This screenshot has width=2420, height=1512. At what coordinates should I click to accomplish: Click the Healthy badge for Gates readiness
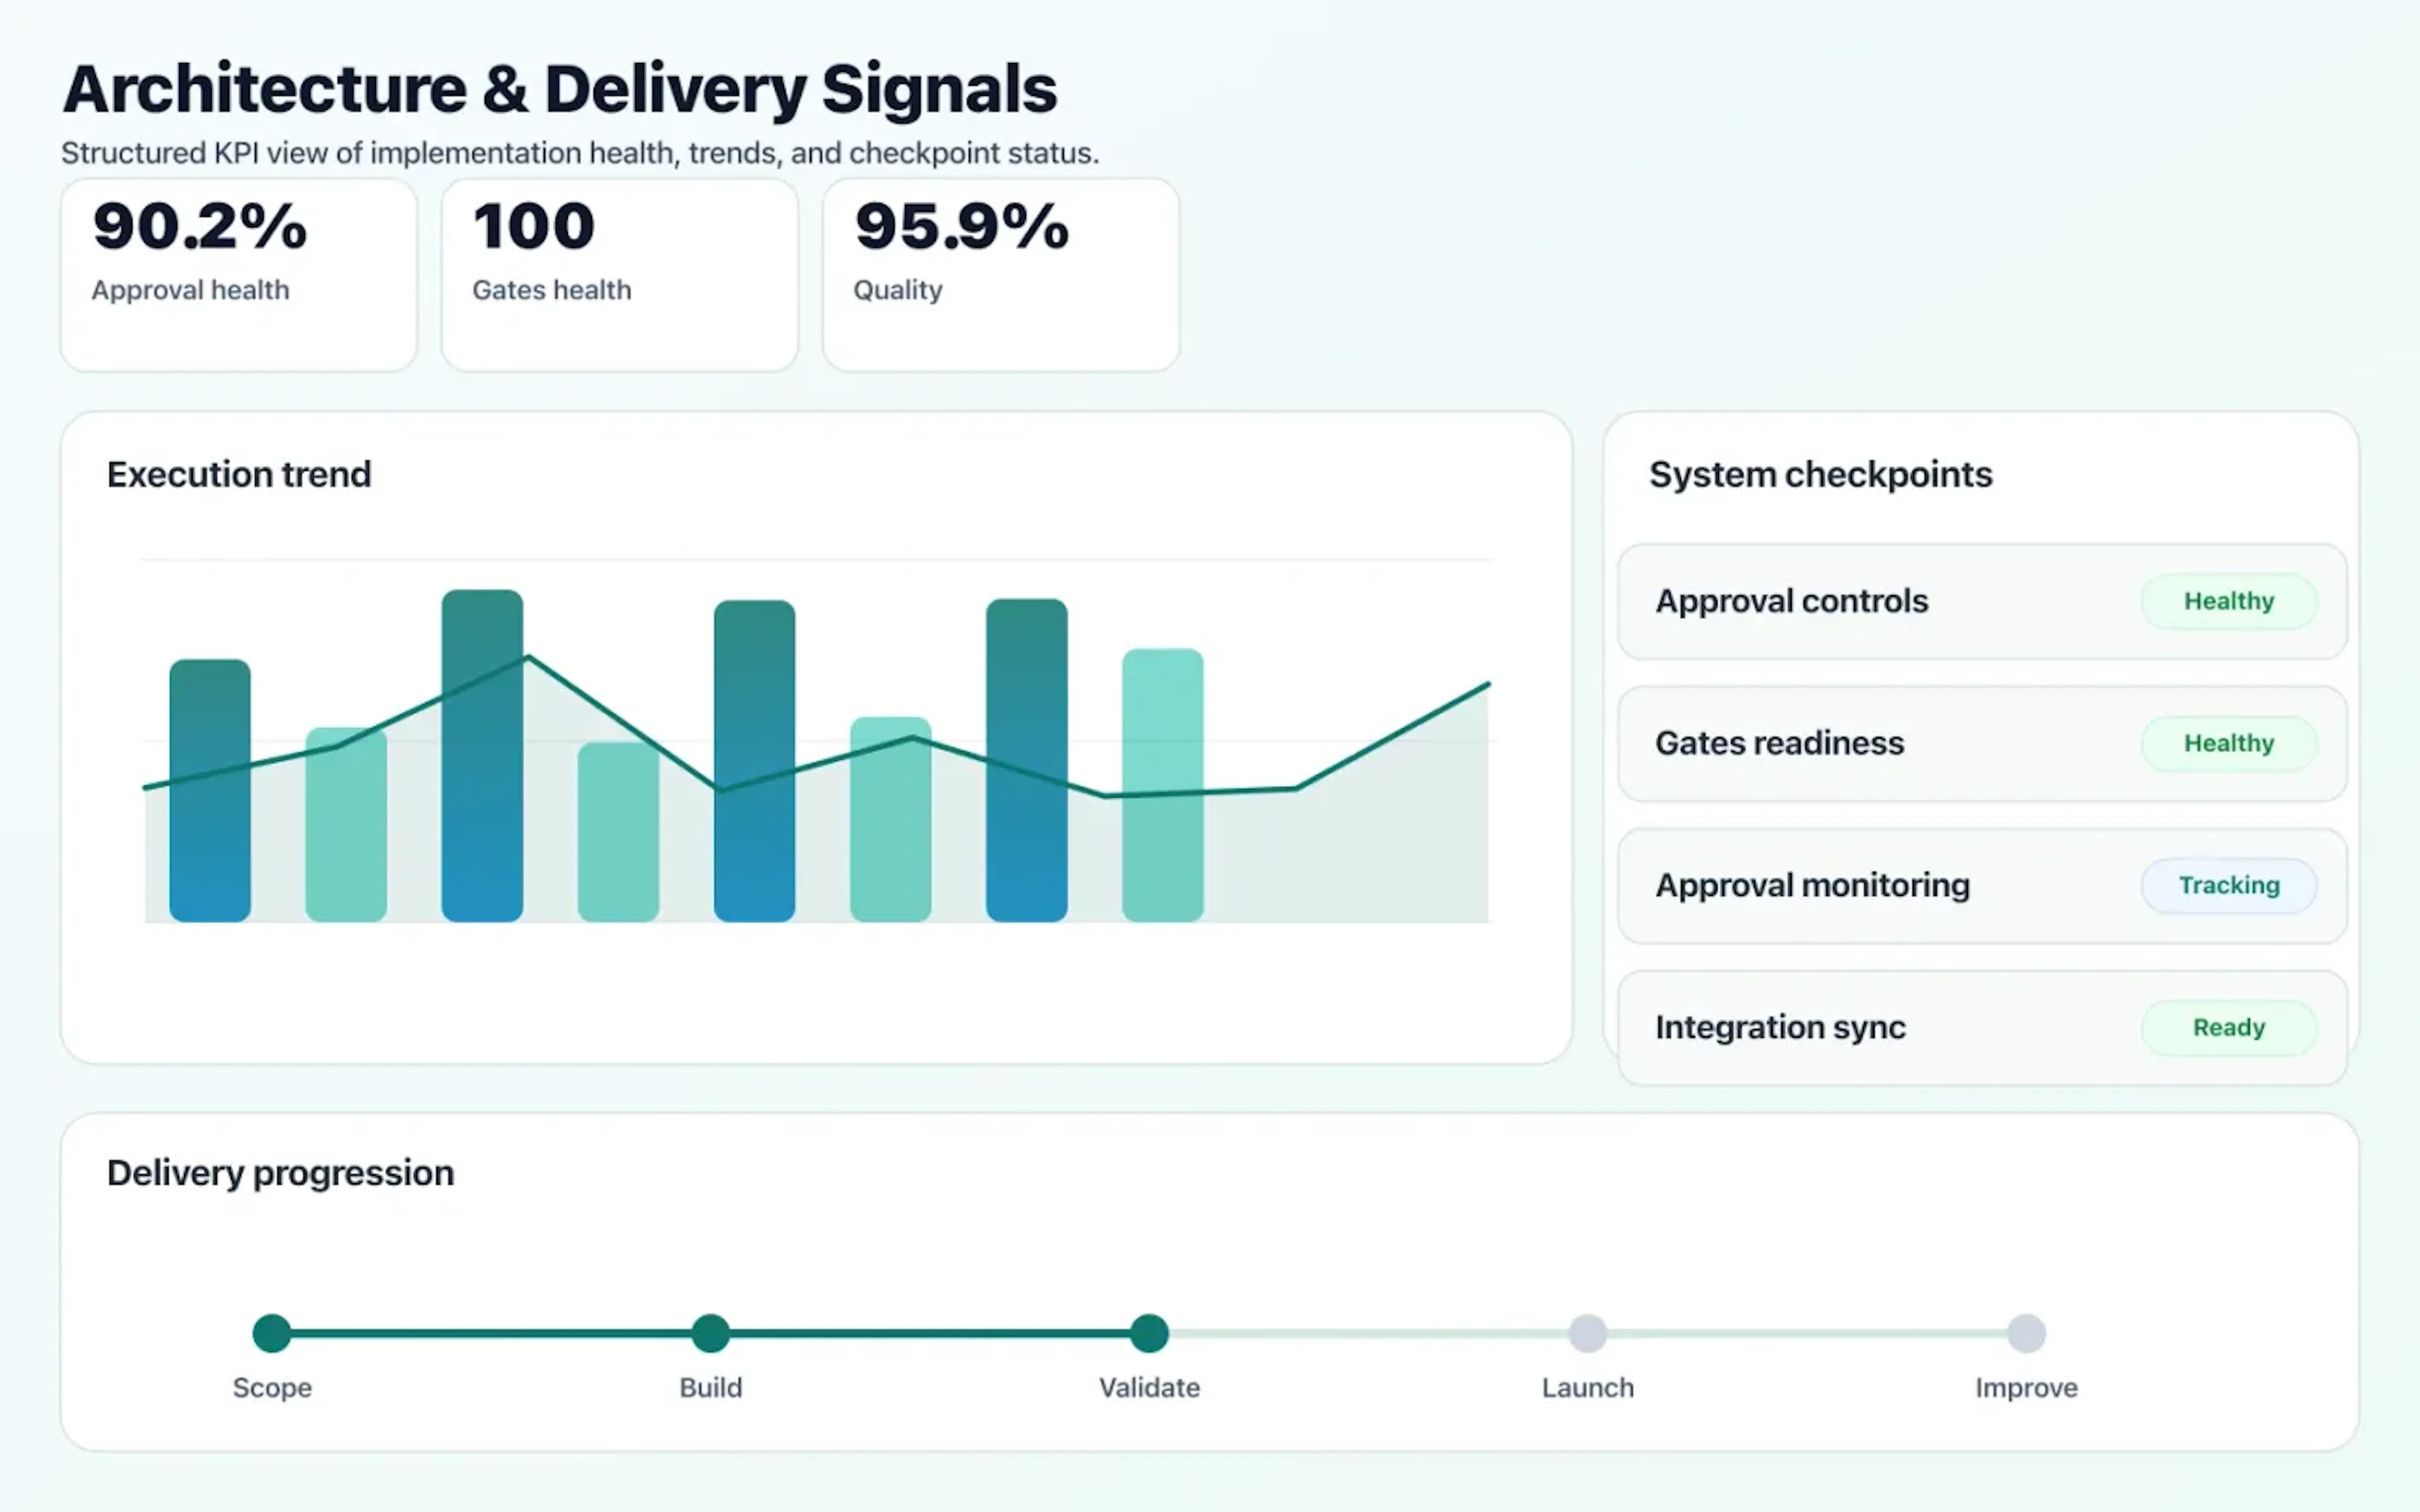[x=2228, y=743]
